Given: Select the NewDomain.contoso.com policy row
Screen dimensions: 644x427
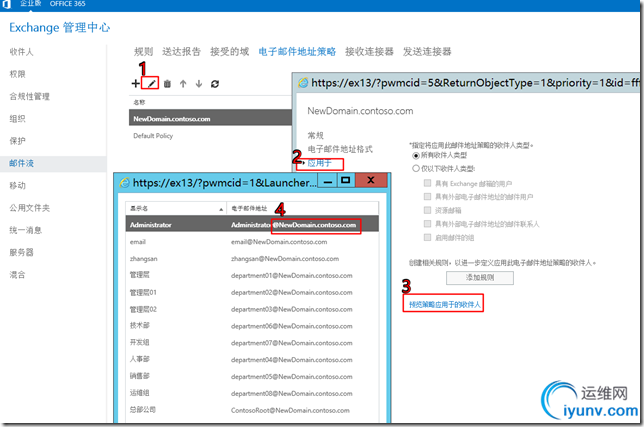Looking at the screenshot, I should coord(210,119).
